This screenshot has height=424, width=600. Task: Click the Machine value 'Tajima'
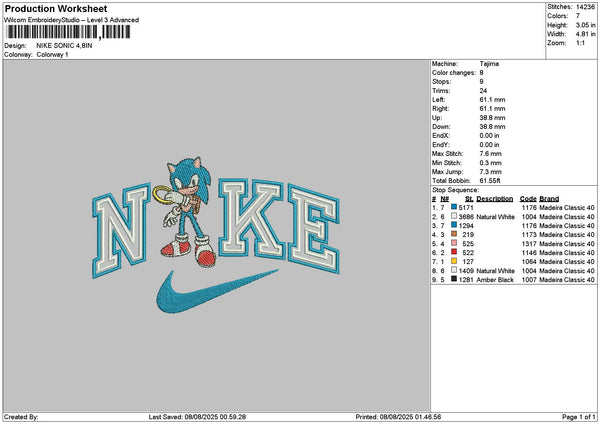[x=489, y=64]
